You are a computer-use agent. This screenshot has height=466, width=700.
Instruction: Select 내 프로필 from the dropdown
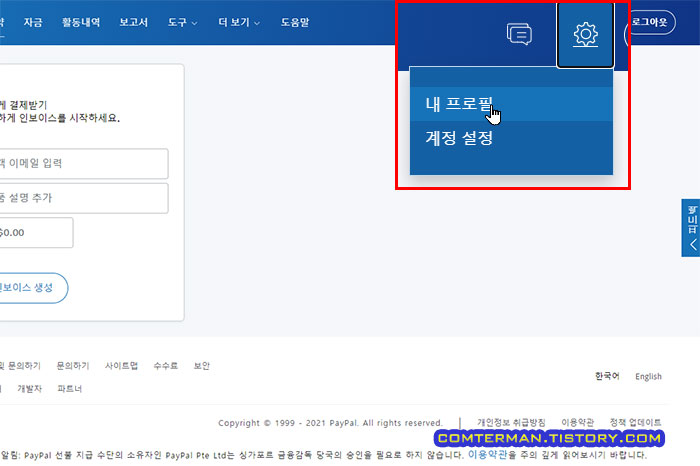(x=511, y=104)
